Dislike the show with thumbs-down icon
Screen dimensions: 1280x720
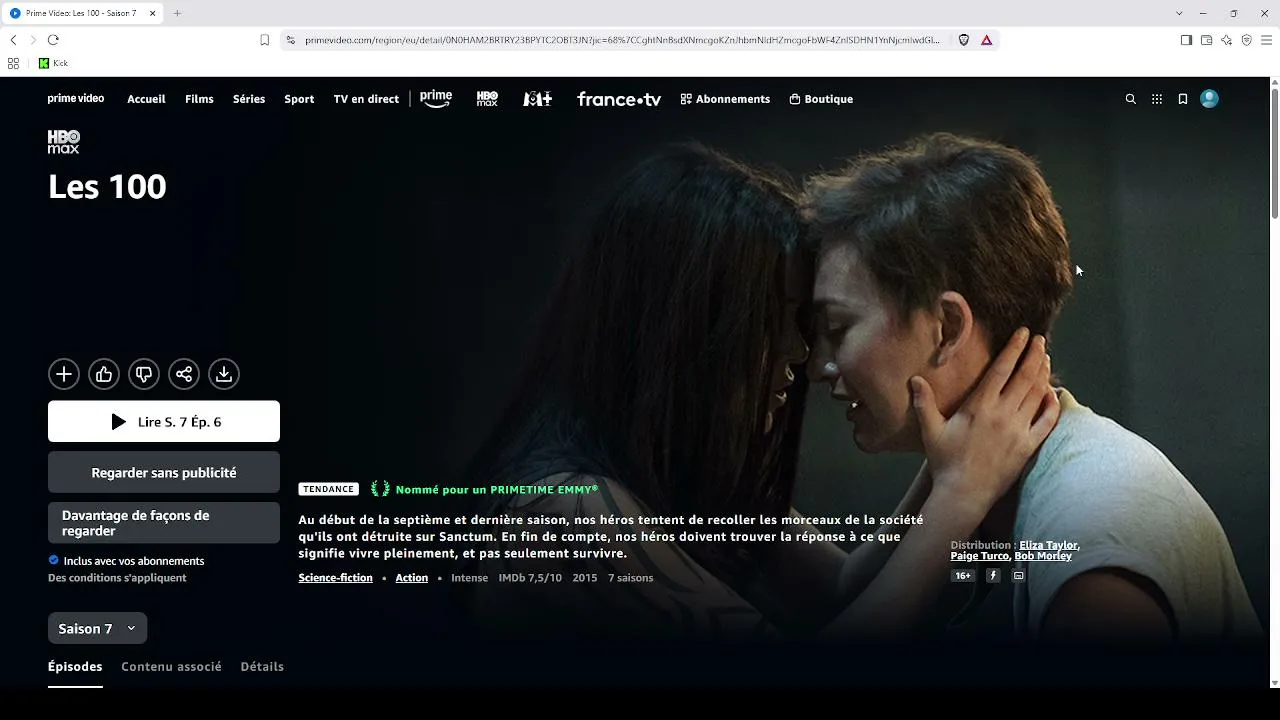[x=144, y=374]
